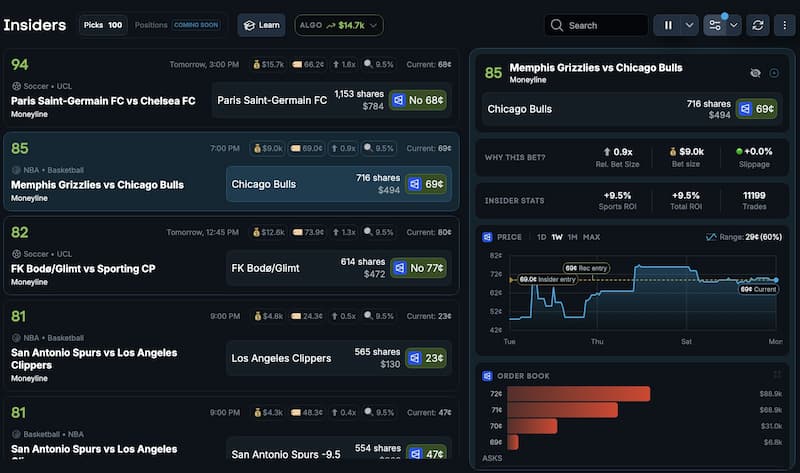Click the $4.3k badge on Spurs -9.5 row
The width and height of the screenshot is (800, 473).
tap(268, 412)
